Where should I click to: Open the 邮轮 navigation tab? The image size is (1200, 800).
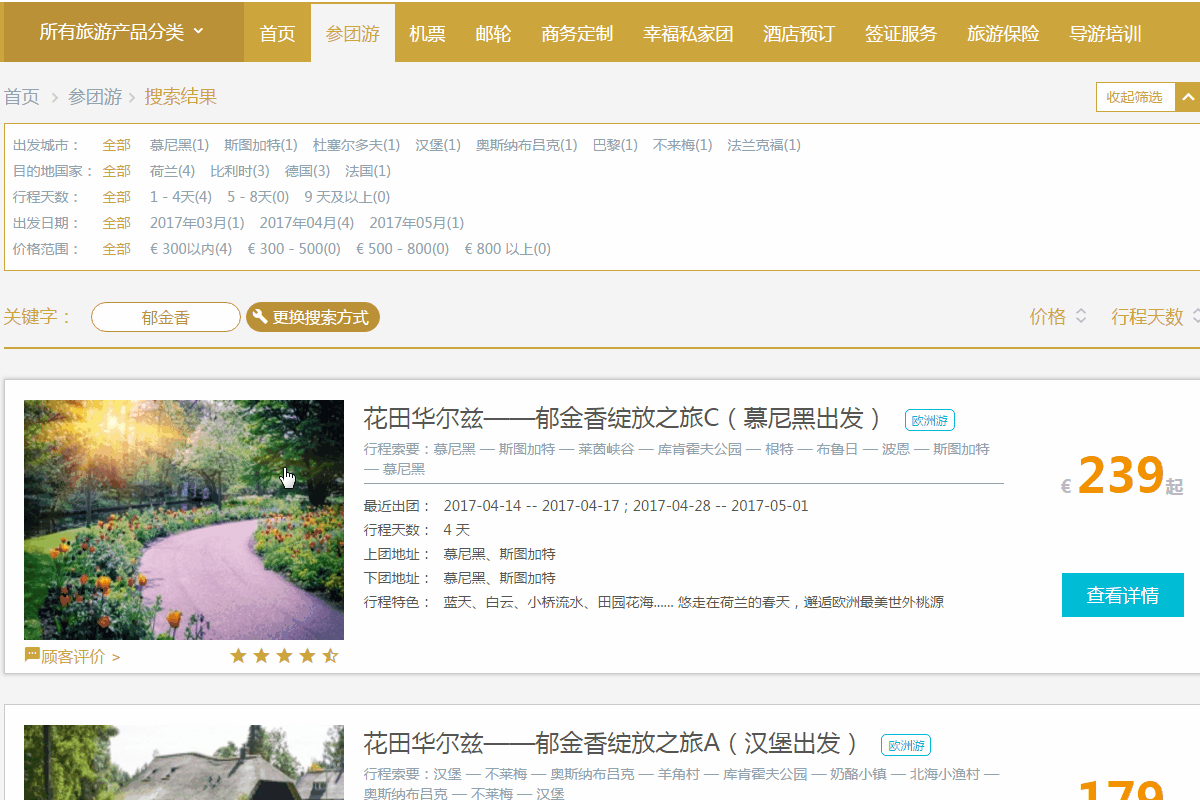493,34
